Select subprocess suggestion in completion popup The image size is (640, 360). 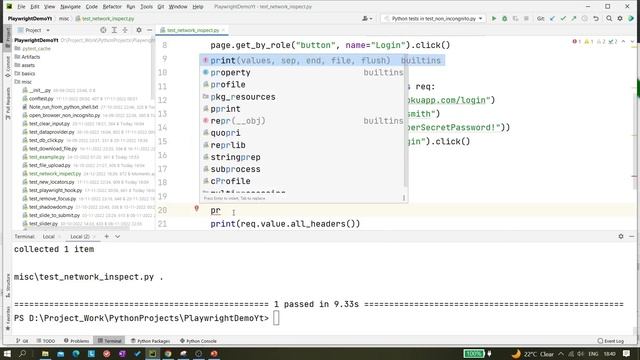(303, 169)
